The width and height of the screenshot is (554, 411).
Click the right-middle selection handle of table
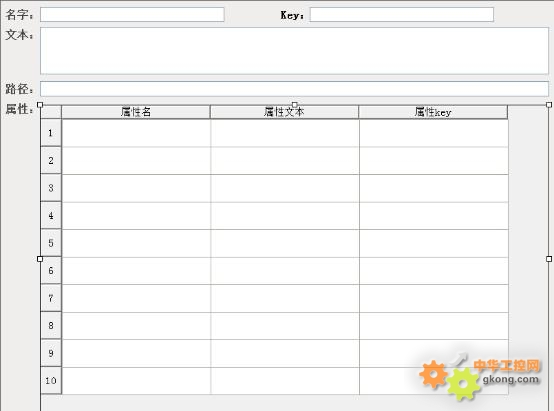point(549,259)
